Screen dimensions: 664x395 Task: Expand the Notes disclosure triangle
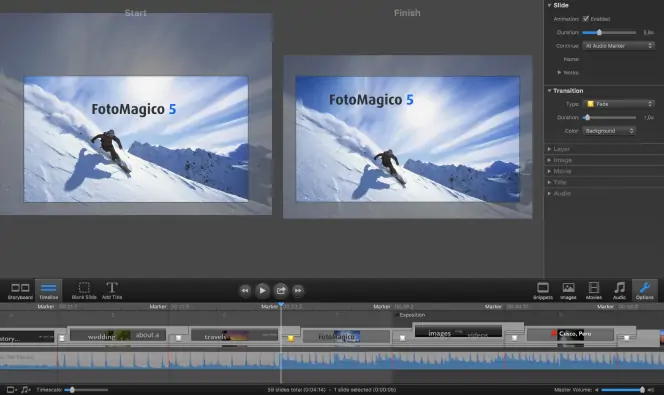[x=559, y=72]
